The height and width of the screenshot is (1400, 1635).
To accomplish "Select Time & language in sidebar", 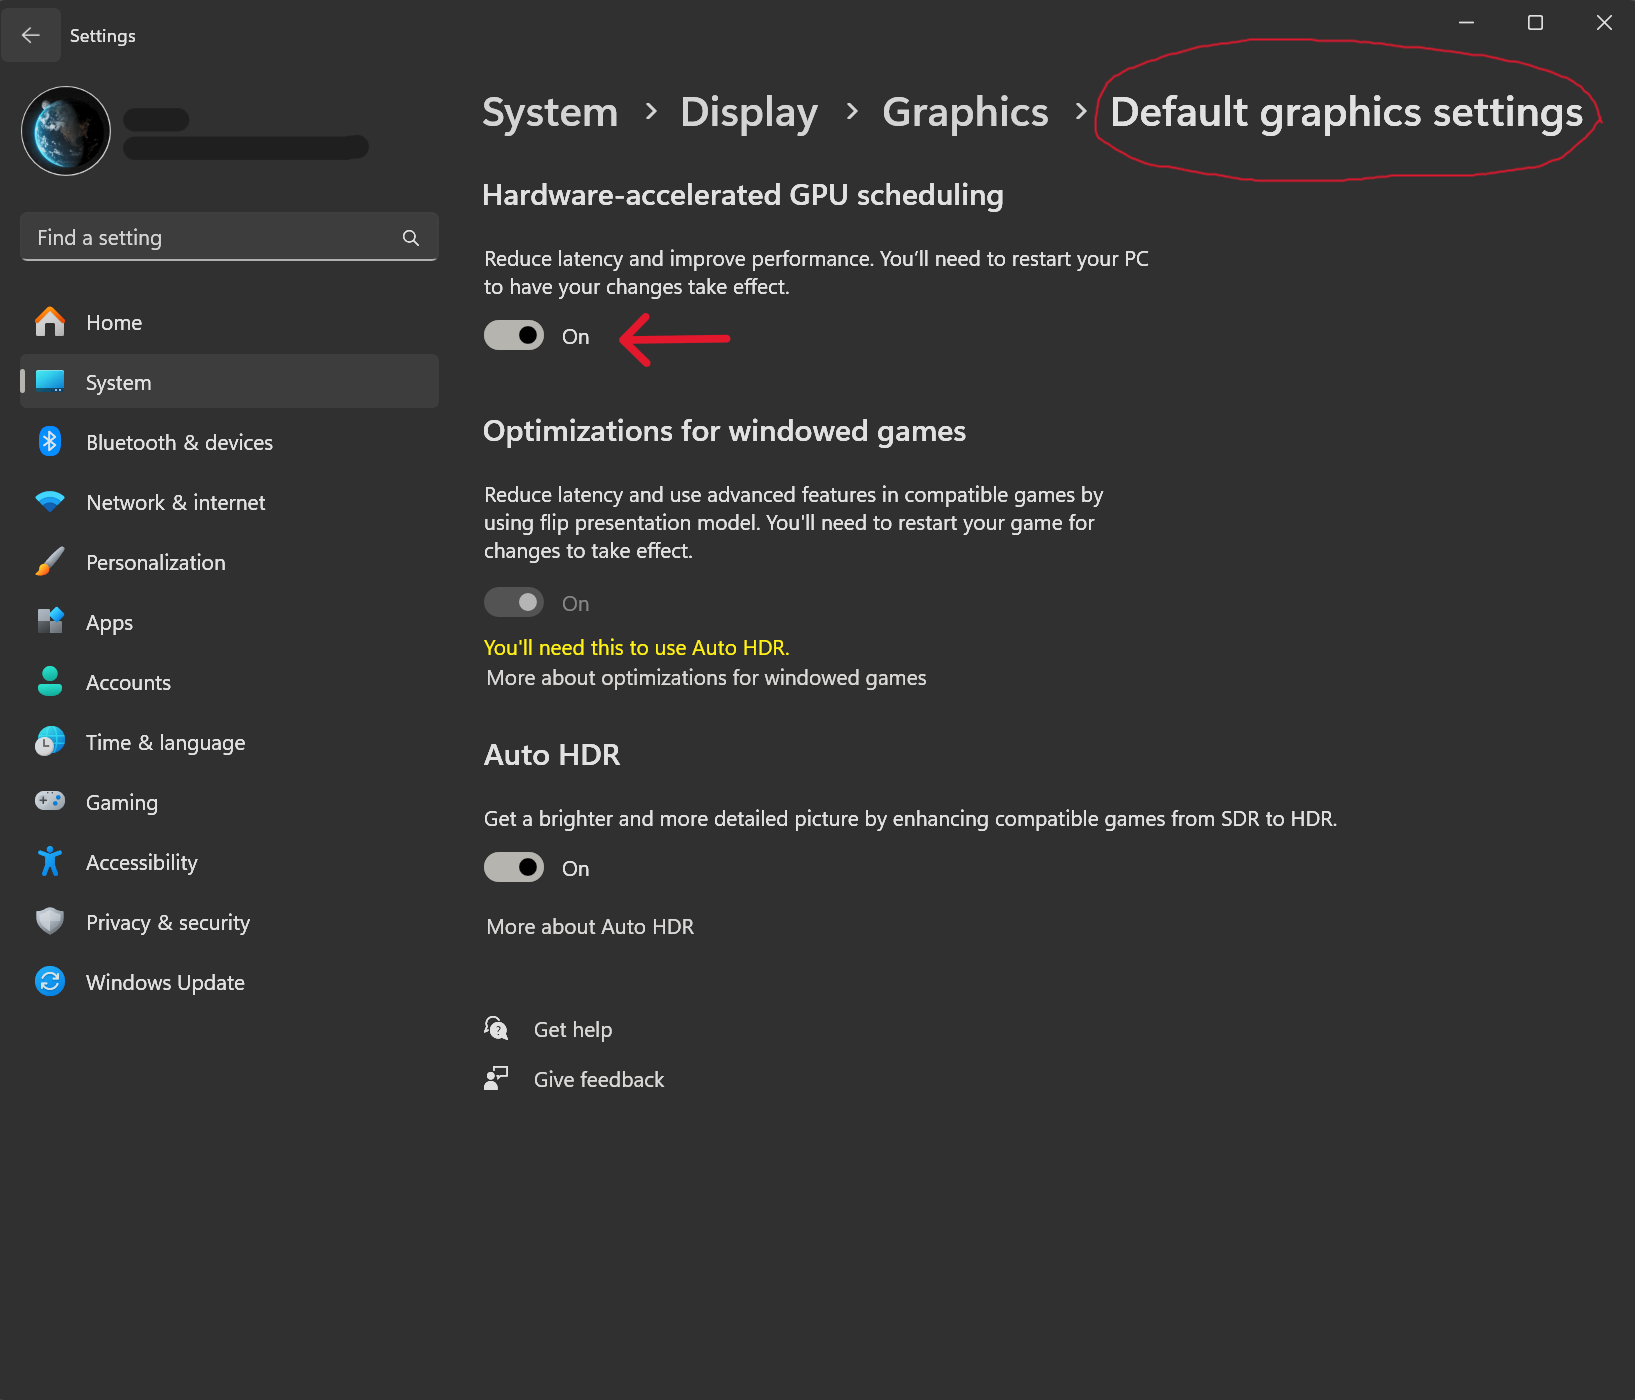I will coord(165,742).
